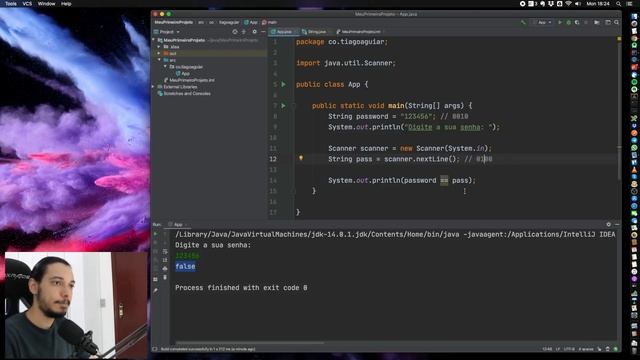Screen dimensions: 640x360
Task: Click Run with Coverage icon in toolbar
Action: pyautogui.click(x=577, y=22)
